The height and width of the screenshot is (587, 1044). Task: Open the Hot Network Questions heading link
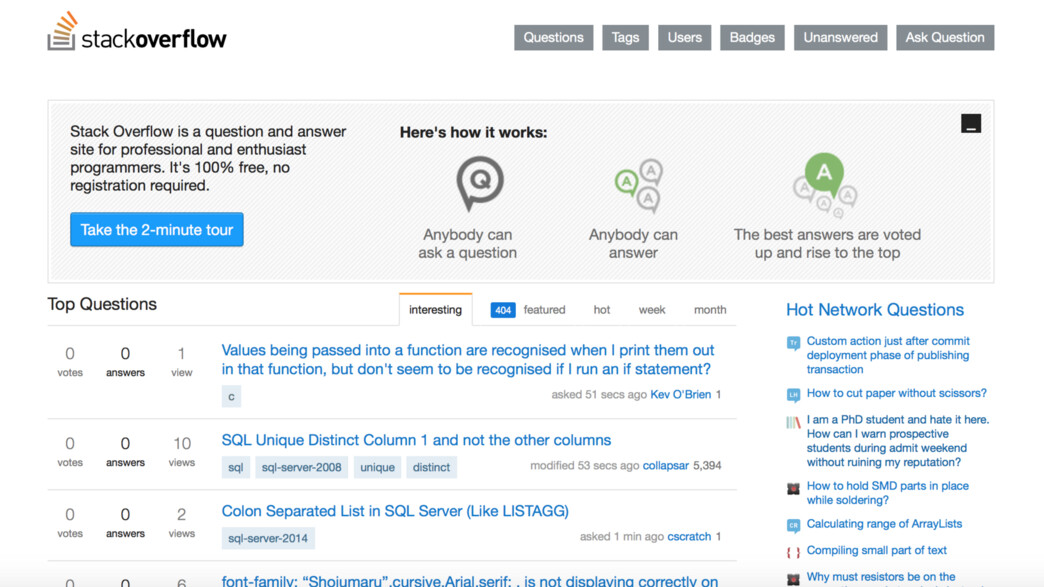pyautogui.click(x=875, y=309)
